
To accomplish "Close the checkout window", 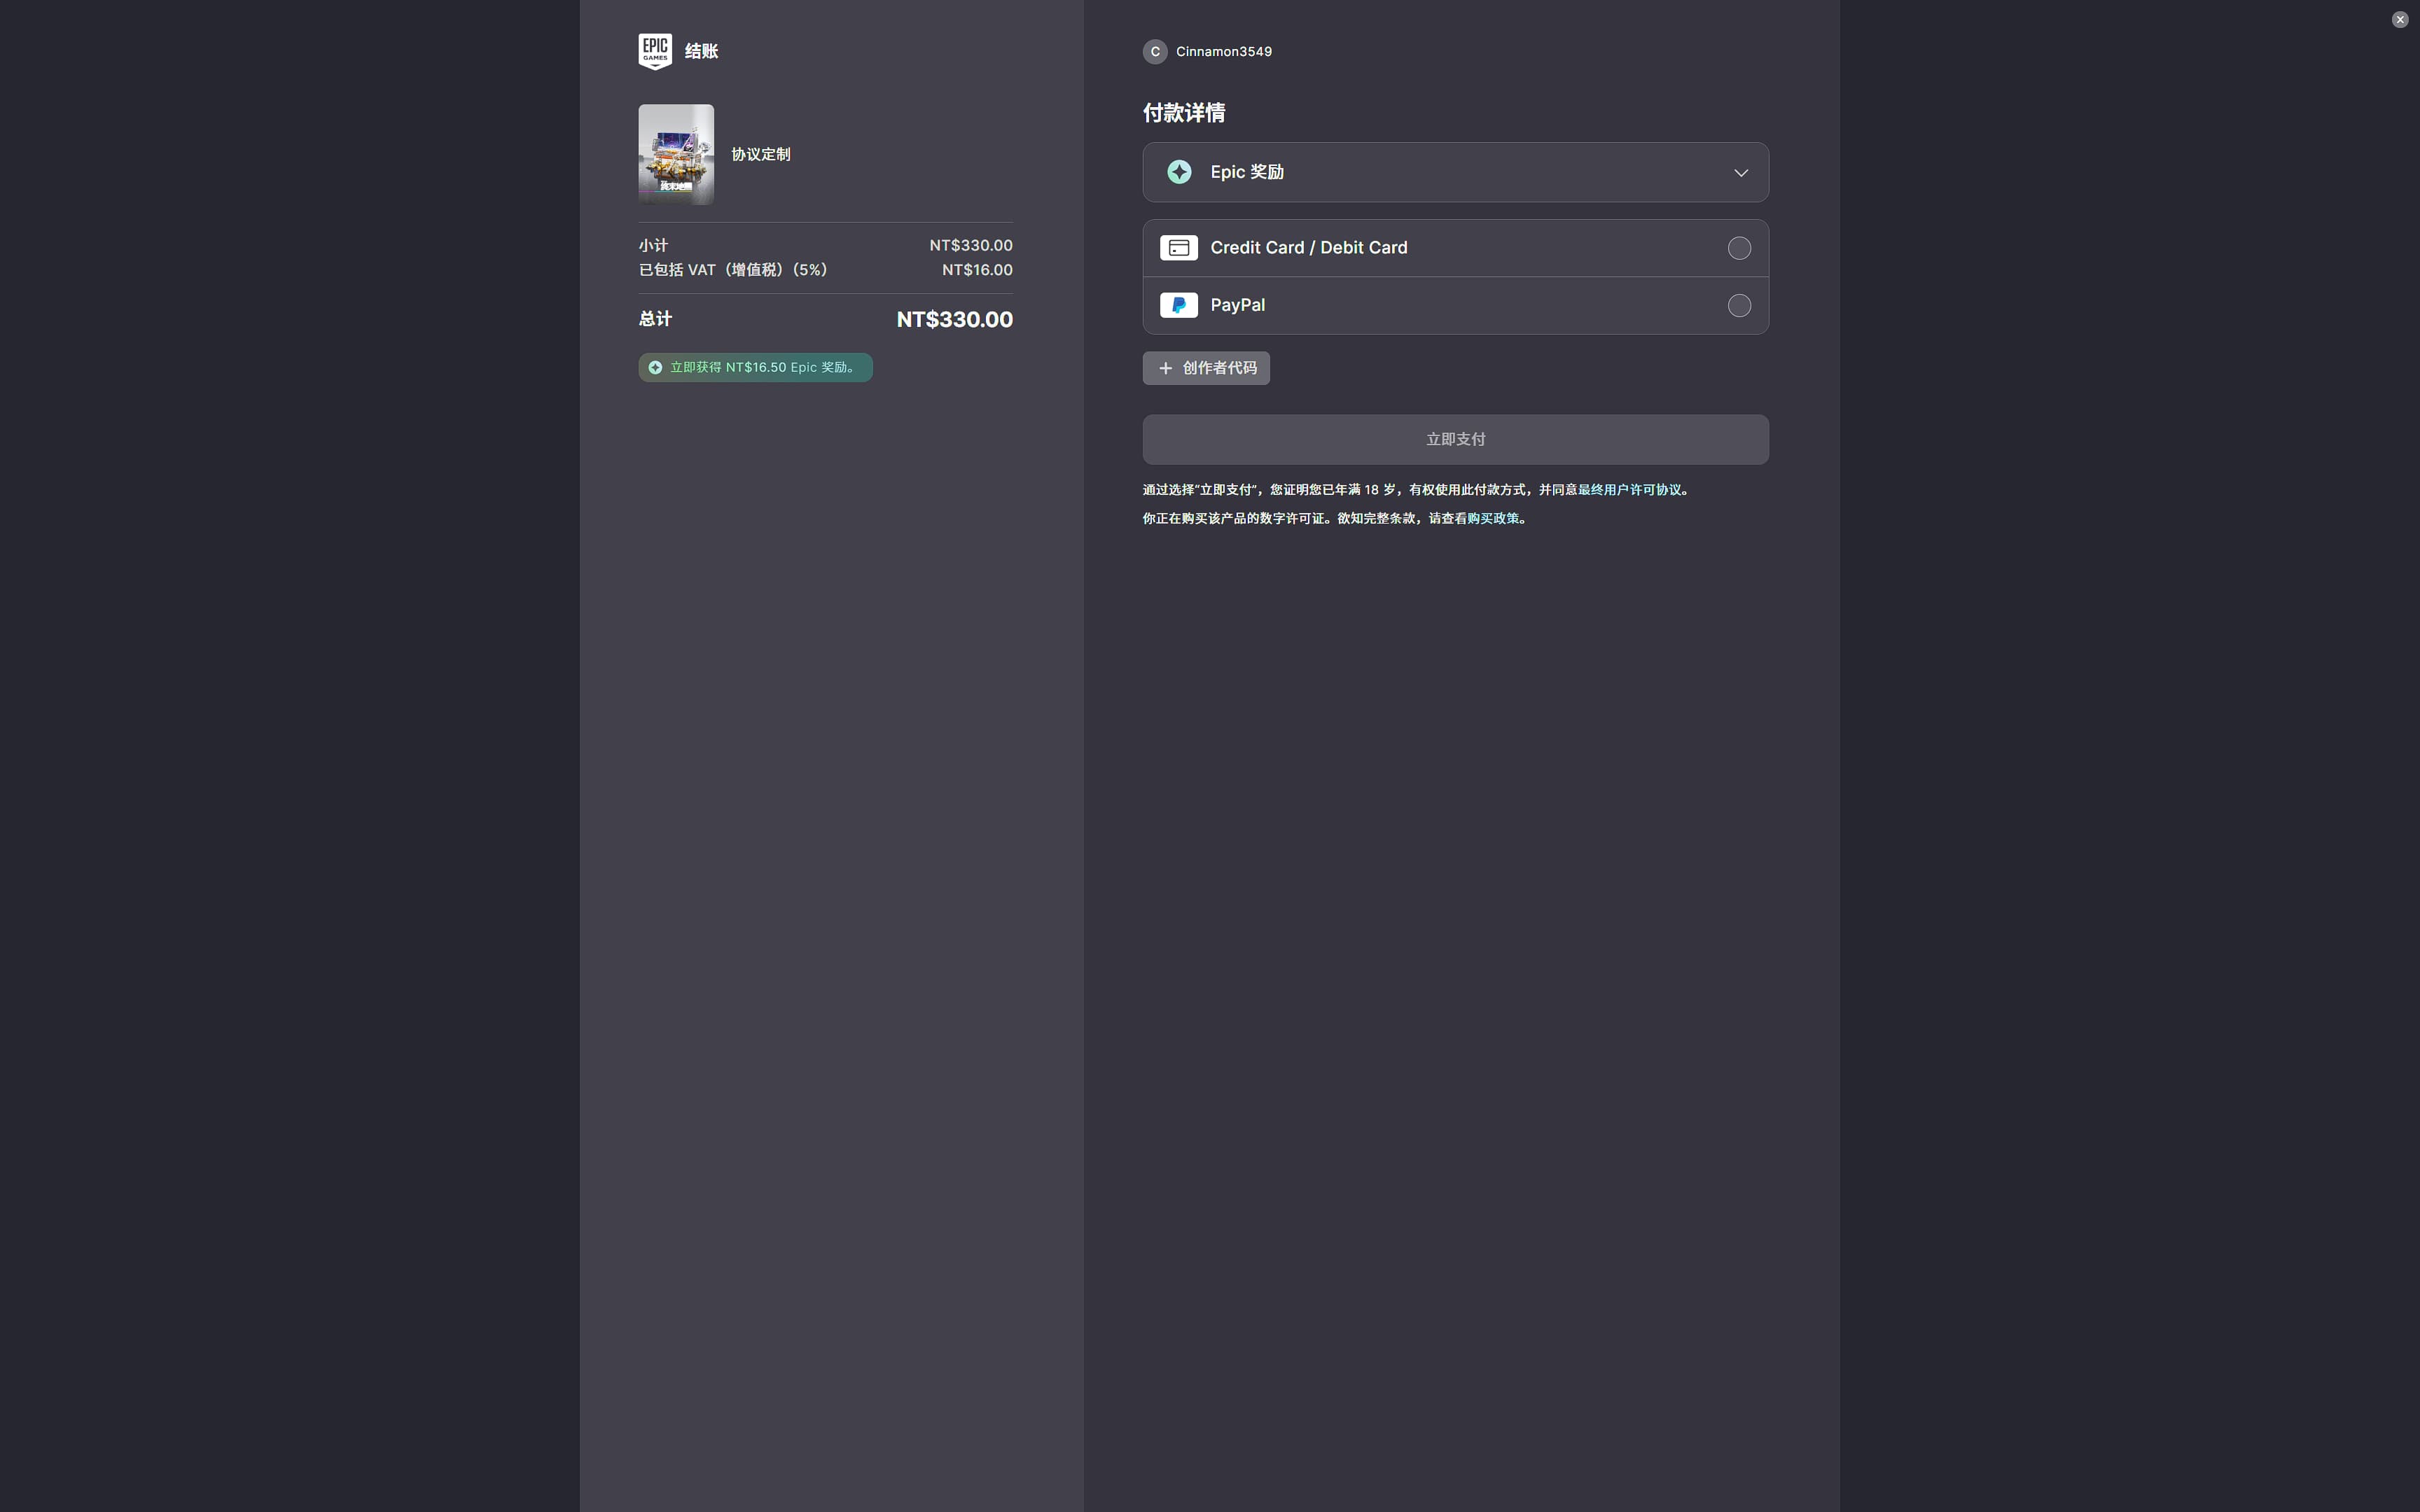I will [x=2399, y=20].
